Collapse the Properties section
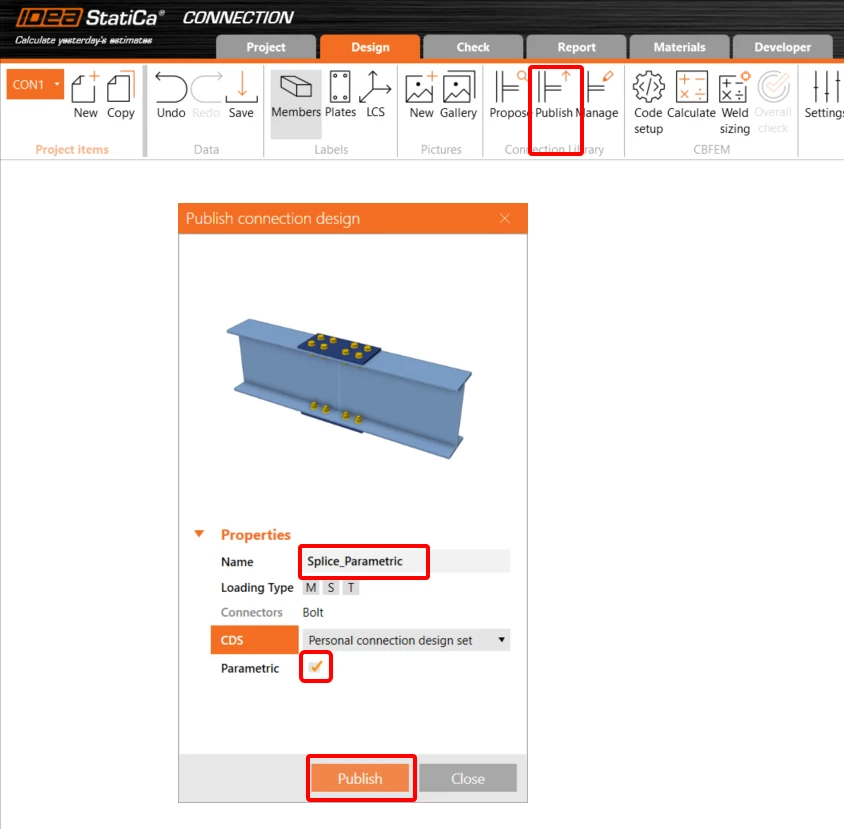 coord(199,534)
